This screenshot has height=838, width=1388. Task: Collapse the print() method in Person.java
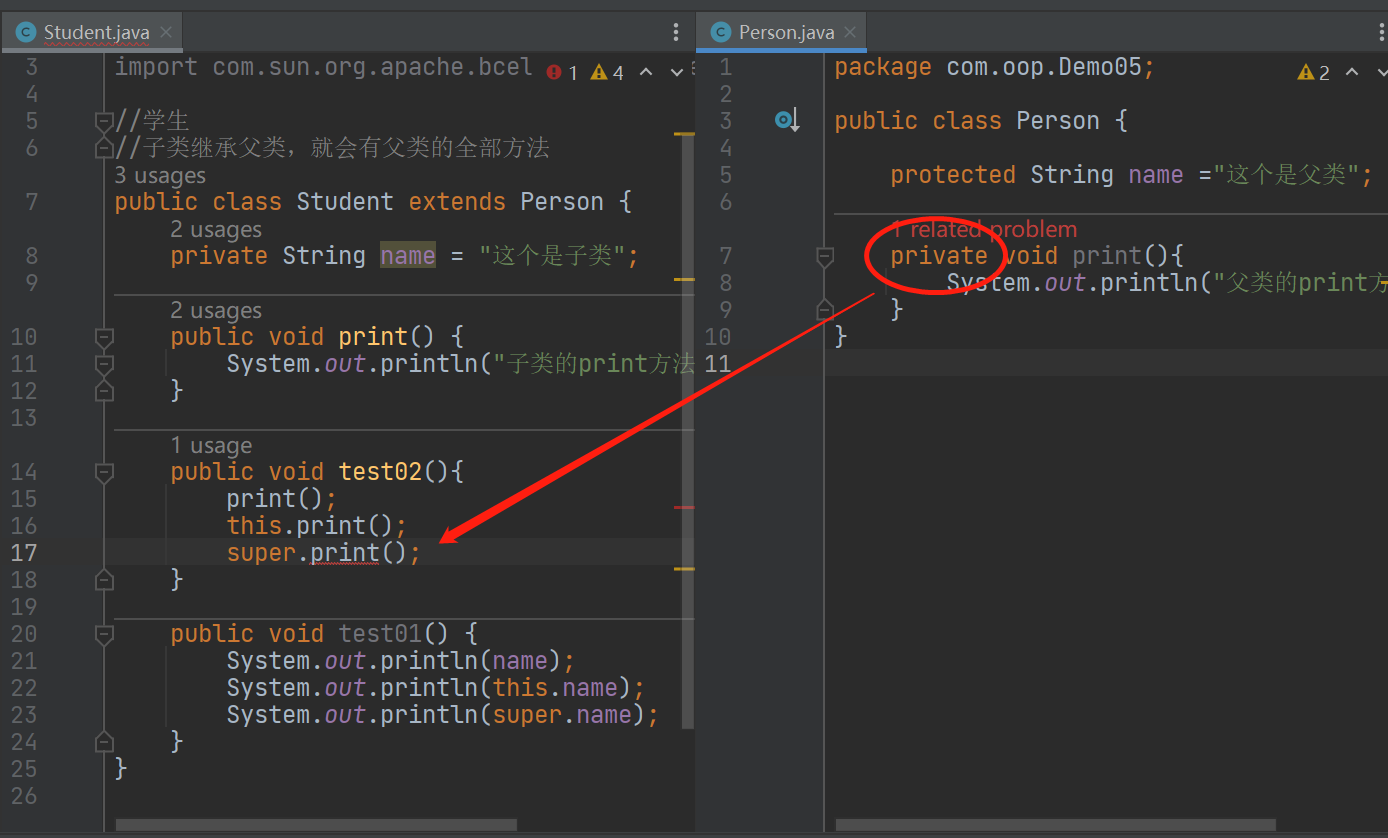[x=825, y=256]
